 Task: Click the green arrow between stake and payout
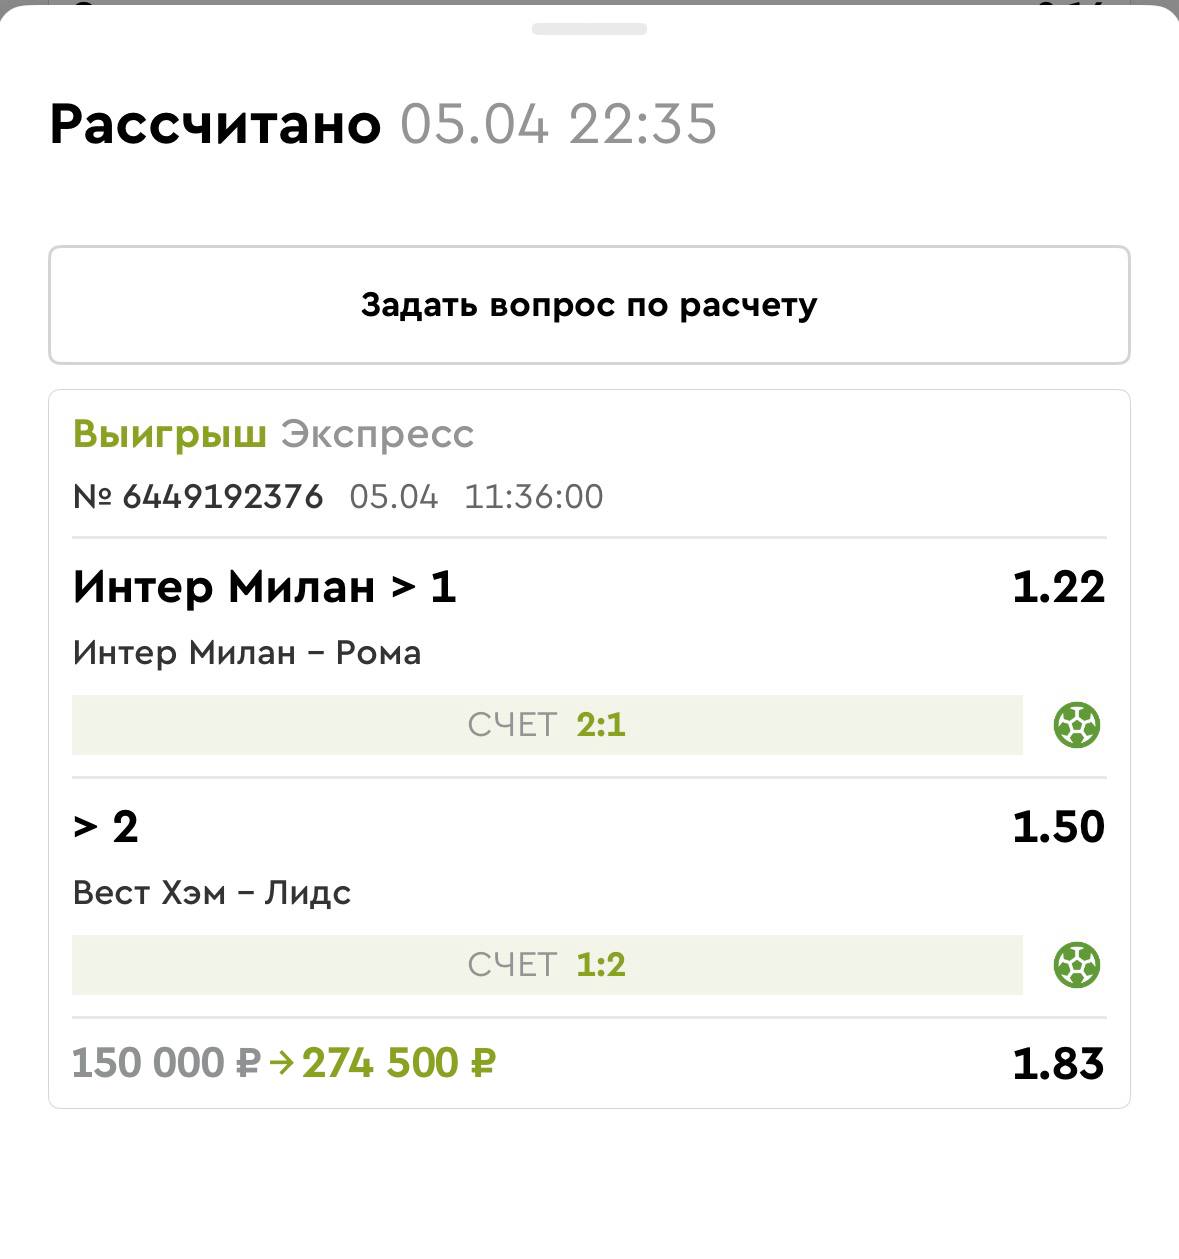(x=282, y=1063)
